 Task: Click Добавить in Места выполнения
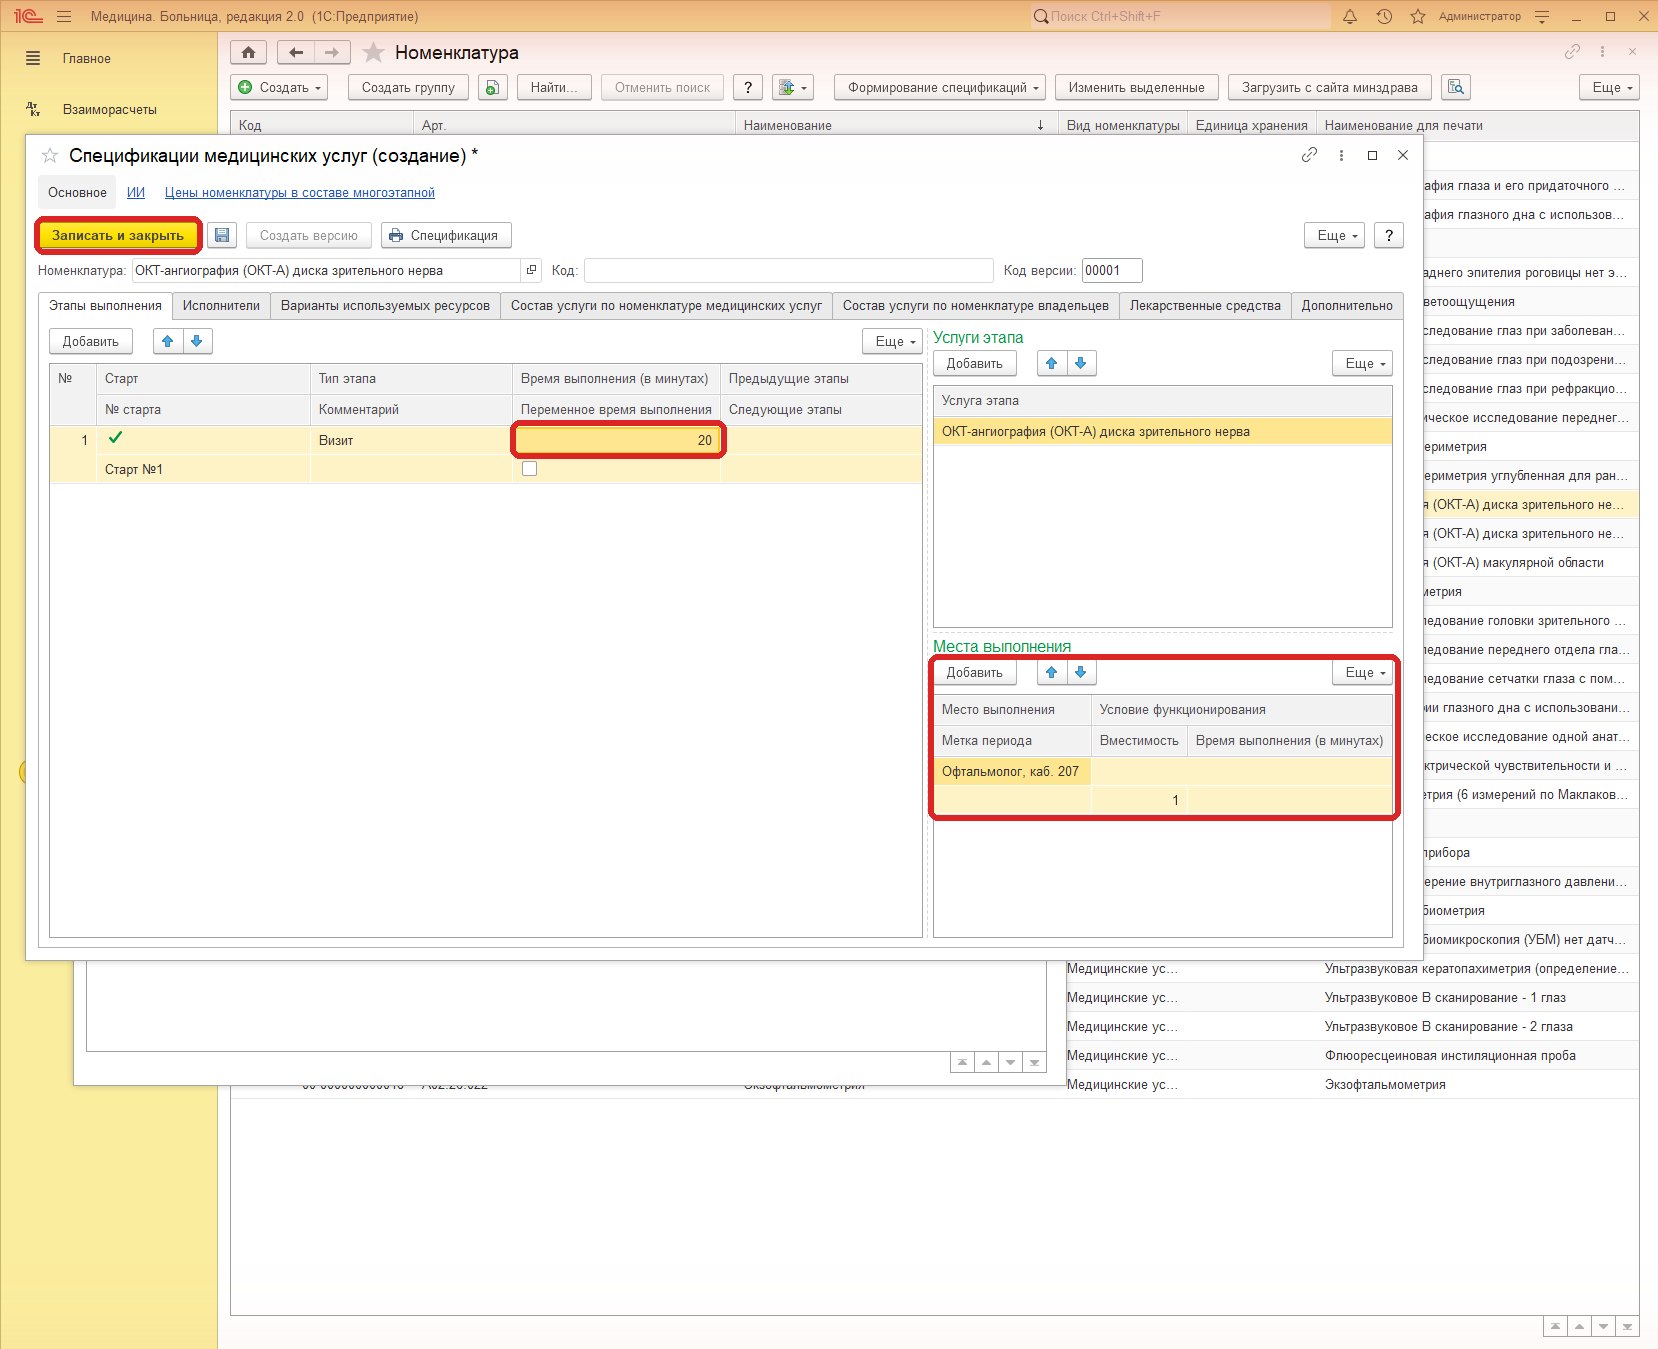coord(974,672)
